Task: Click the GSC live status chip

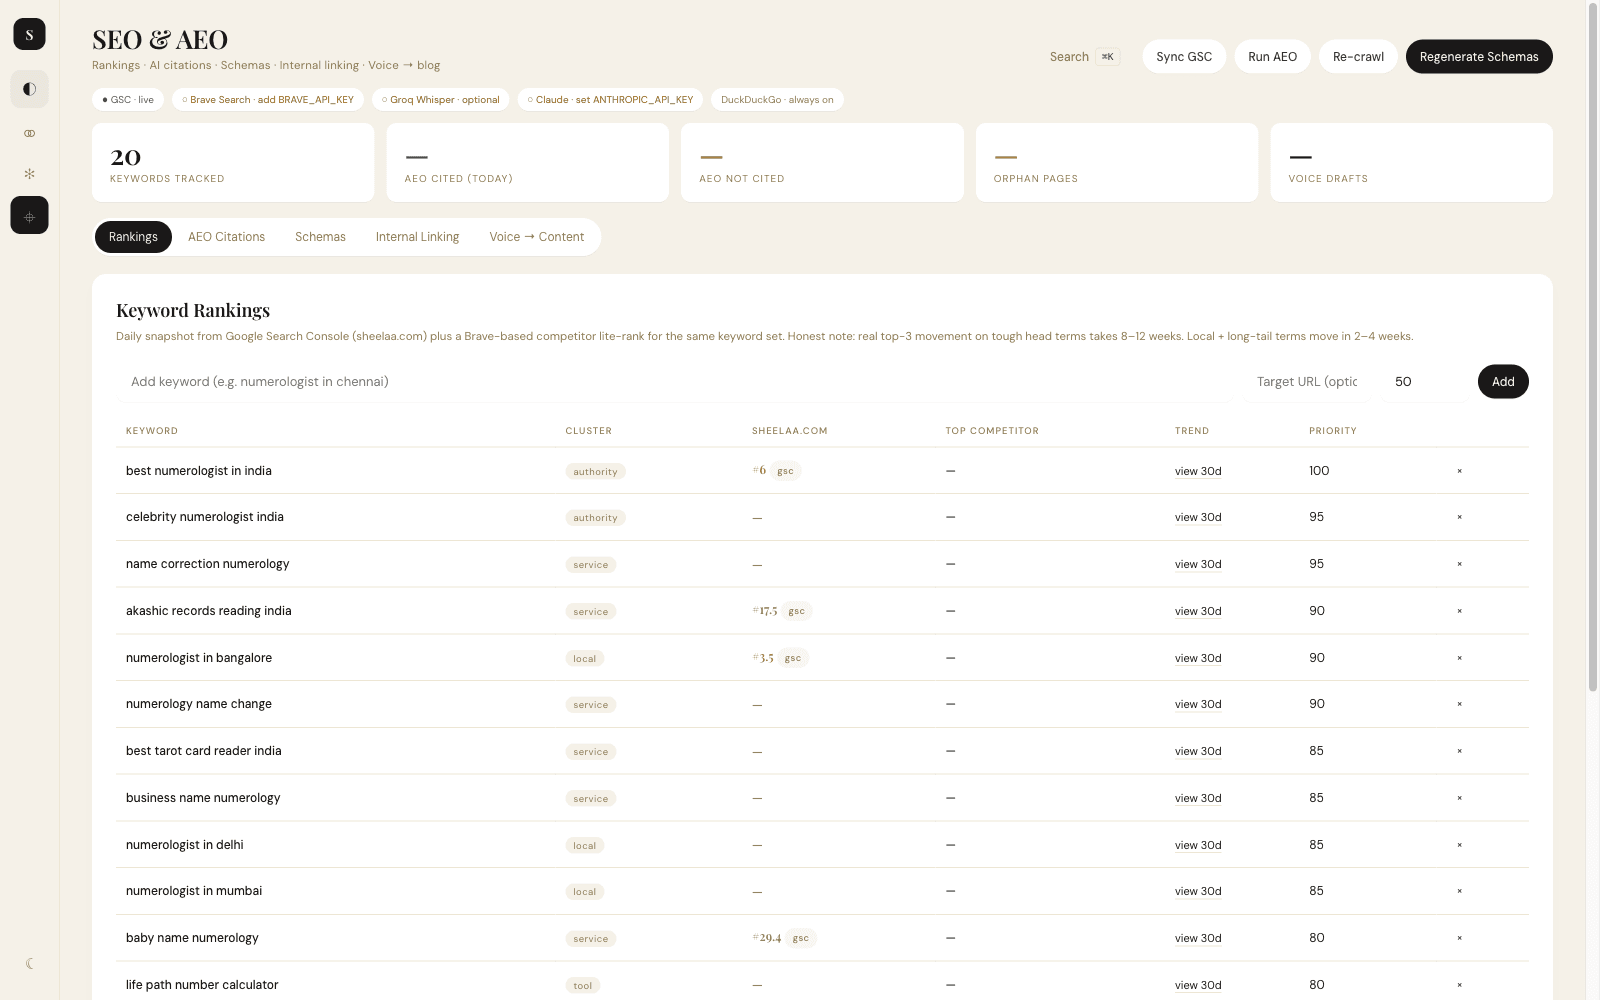Action: 128,100
